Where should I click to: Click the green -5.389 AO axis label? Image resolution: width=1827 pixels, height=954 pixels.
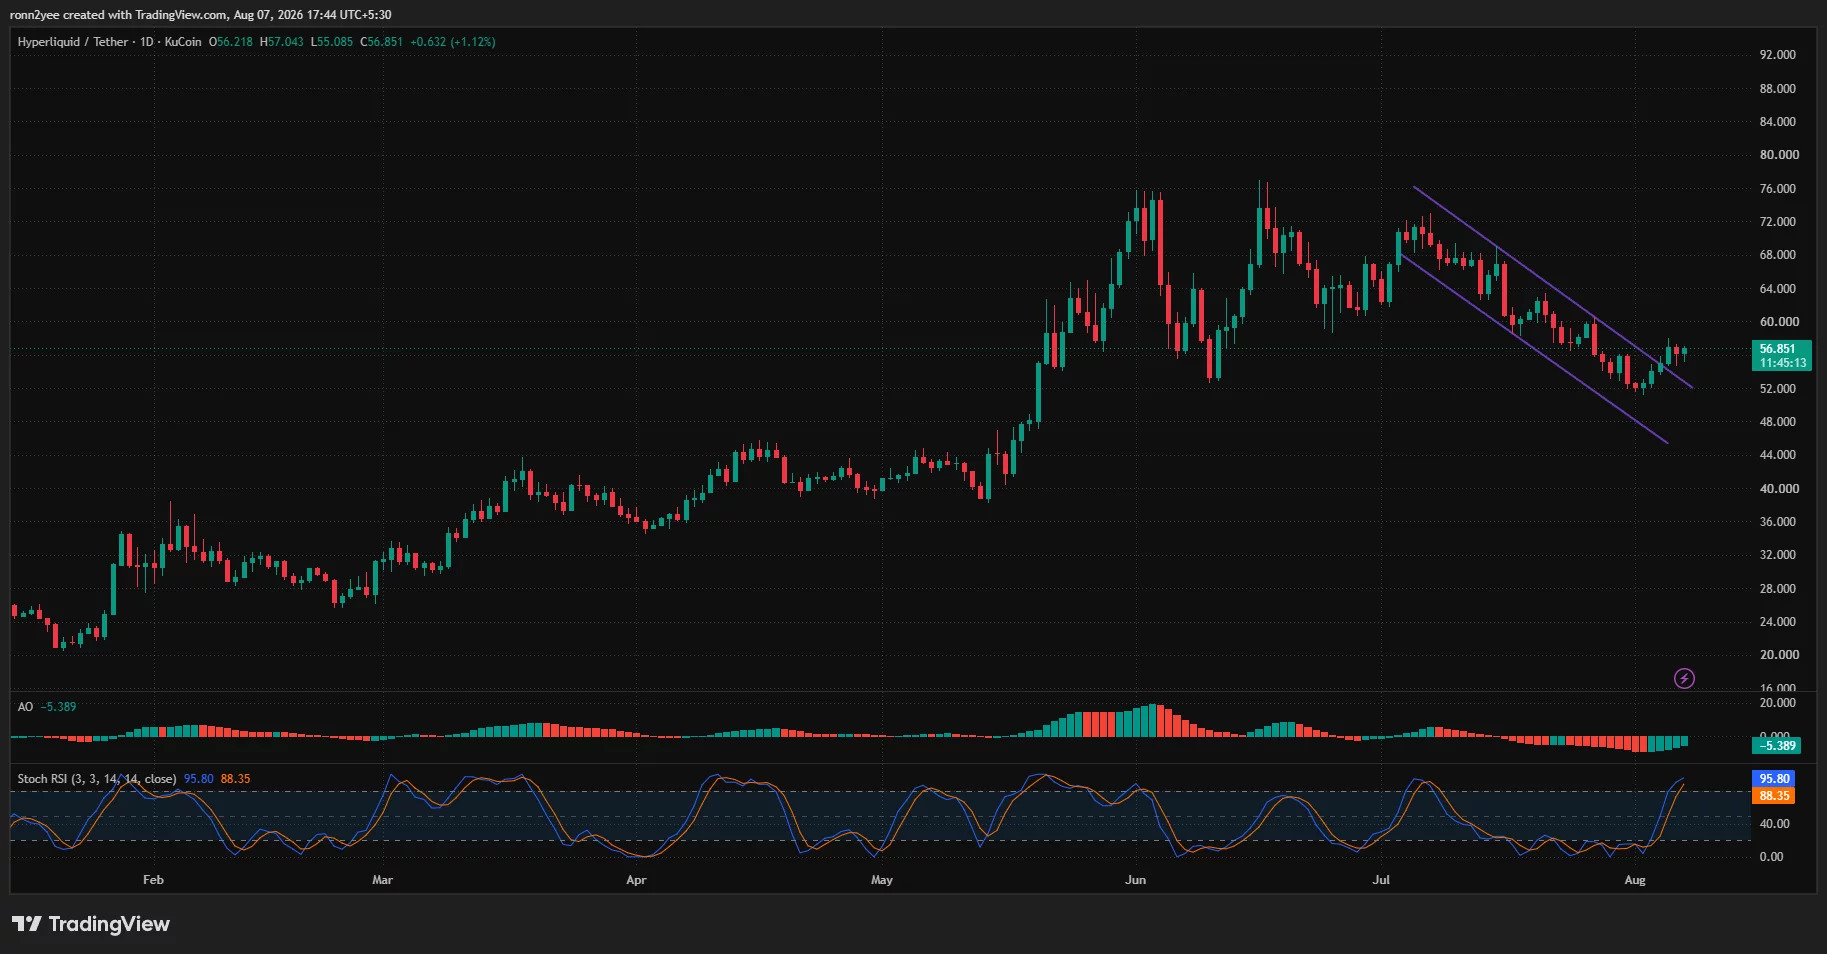point(1778,746)
